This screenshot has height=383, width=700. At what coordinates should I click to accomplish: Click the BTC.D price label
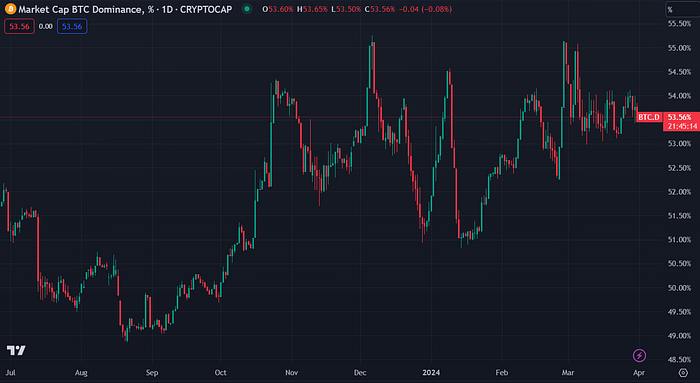[x=649, y=117]
